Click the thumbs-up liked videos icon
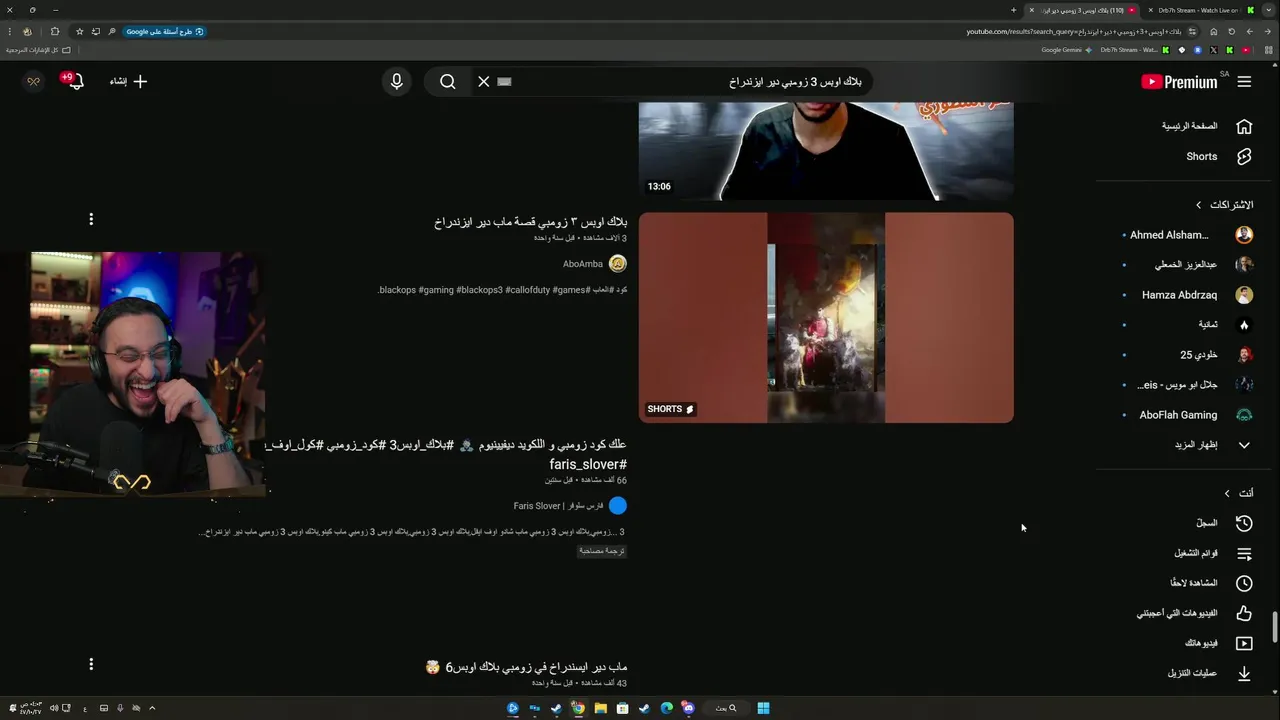Image resolution: width=1280 pixels, height=720 pixels. pyautogui.click(x=1244, y=613)
